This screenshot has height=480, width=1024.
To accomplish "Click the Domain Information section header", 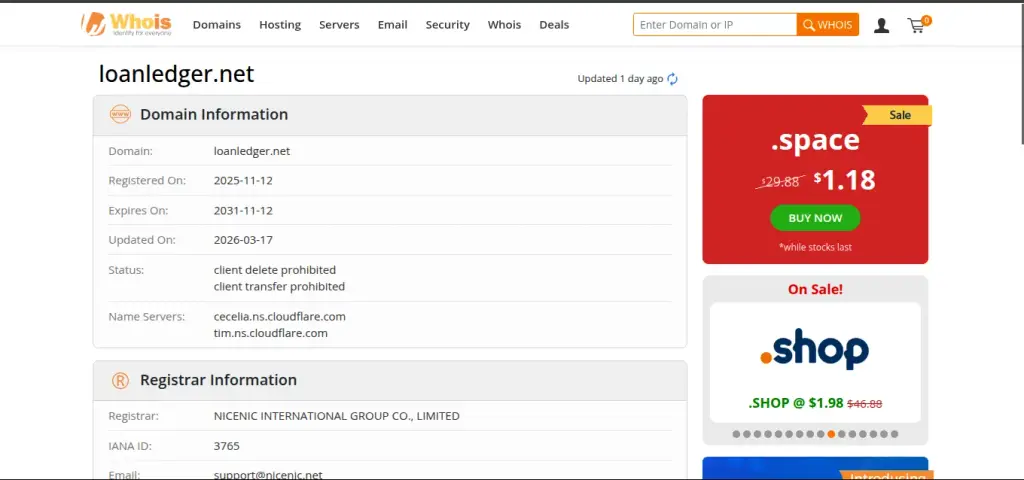I will pyautogui.click(x=390, y=115).
